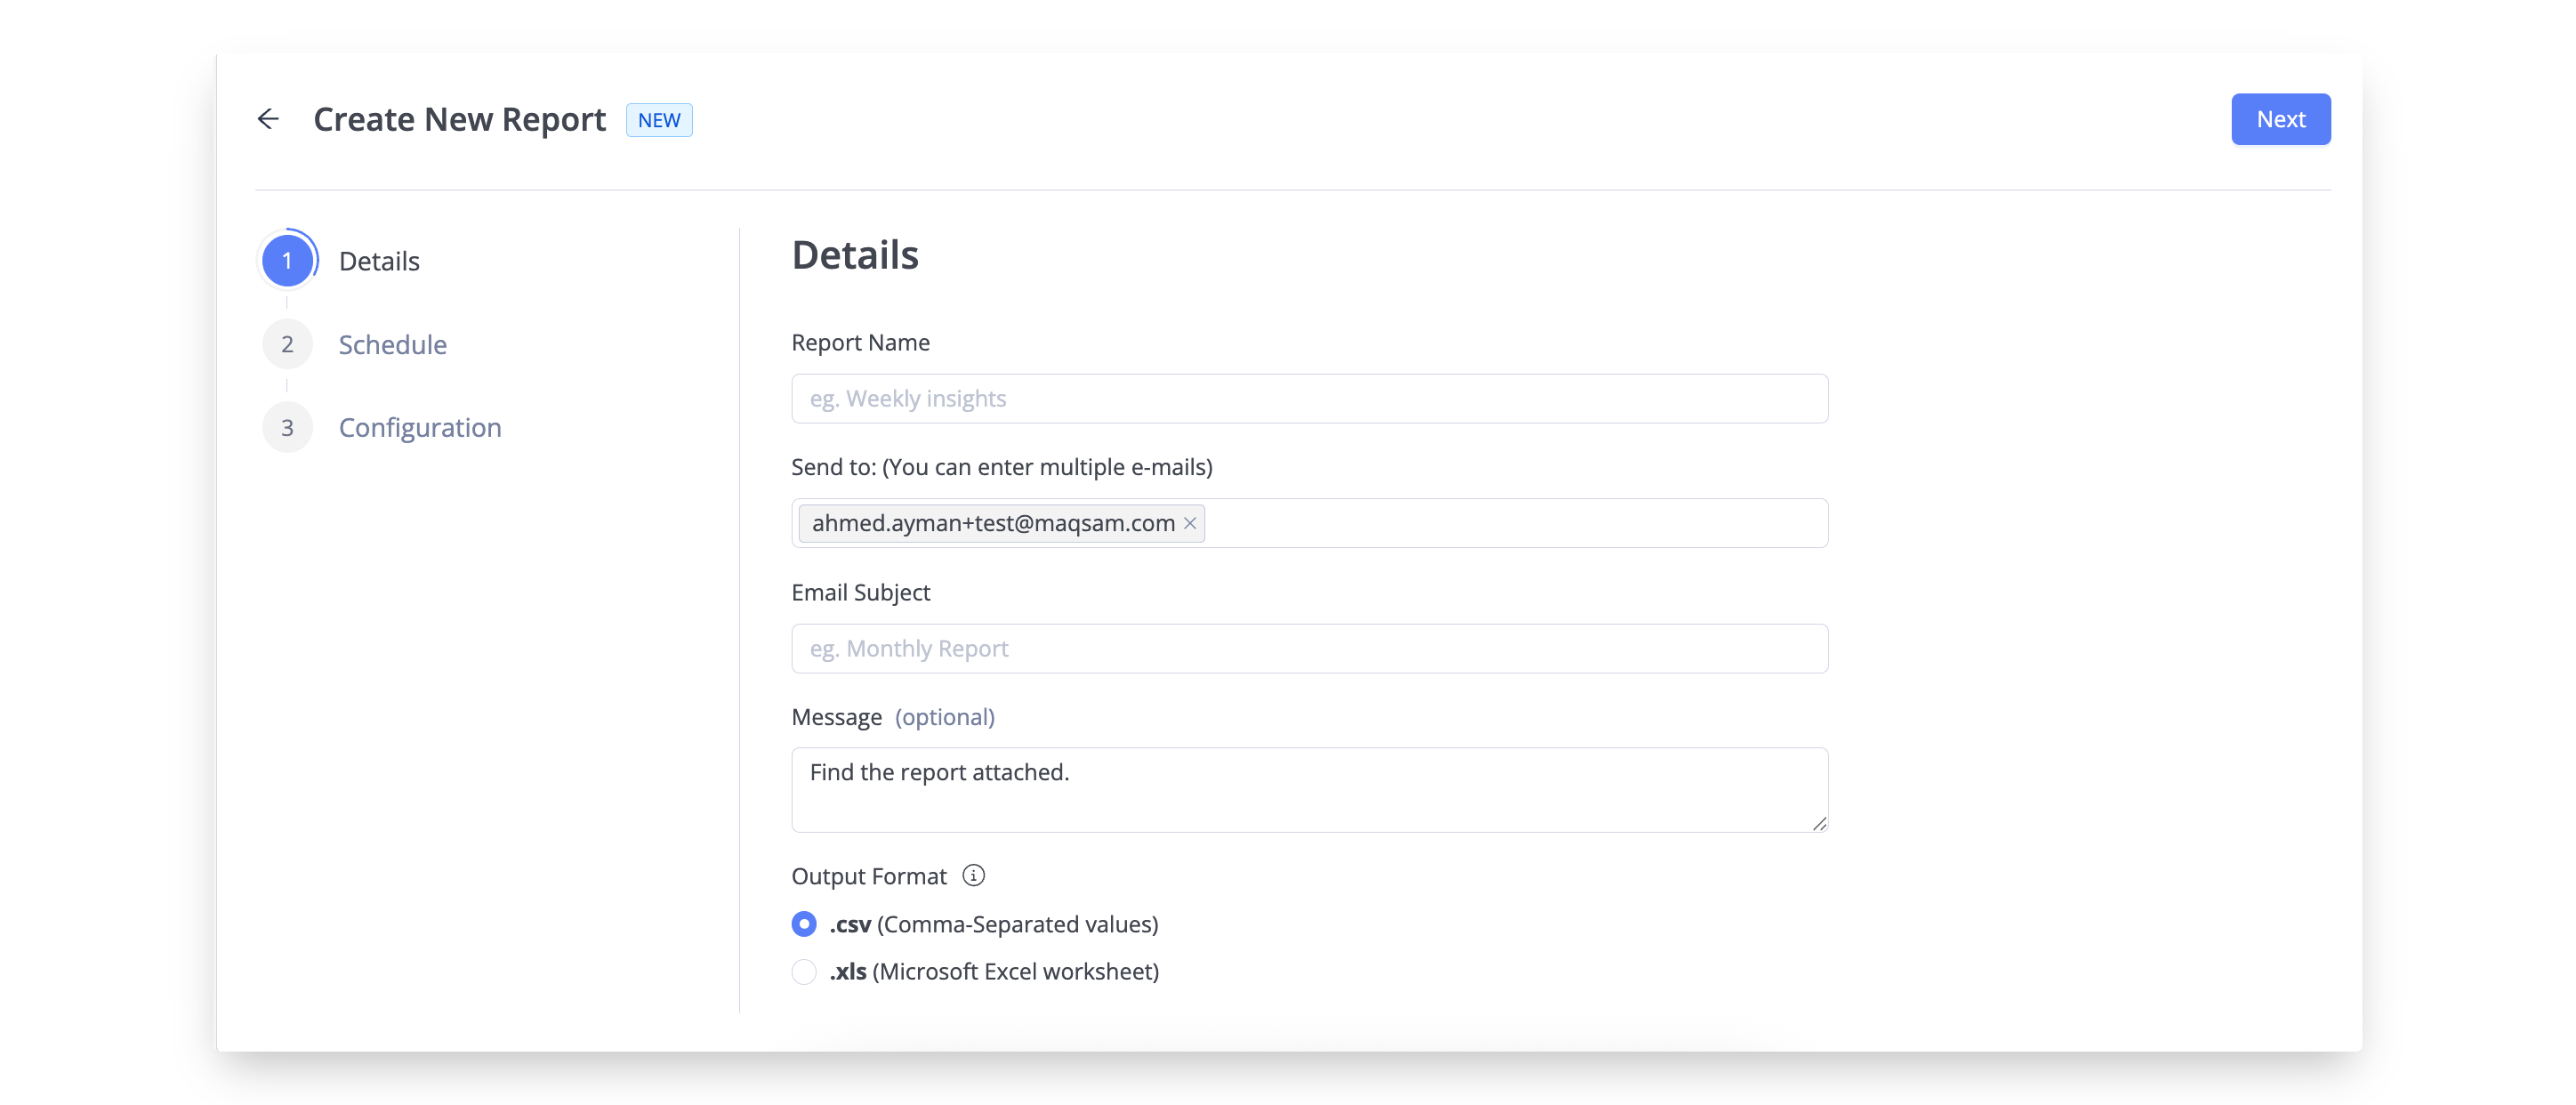The width and height of the screenshot is (2576, 1105).
Task: Switch to the Schedule step
Action: [392, 345]
